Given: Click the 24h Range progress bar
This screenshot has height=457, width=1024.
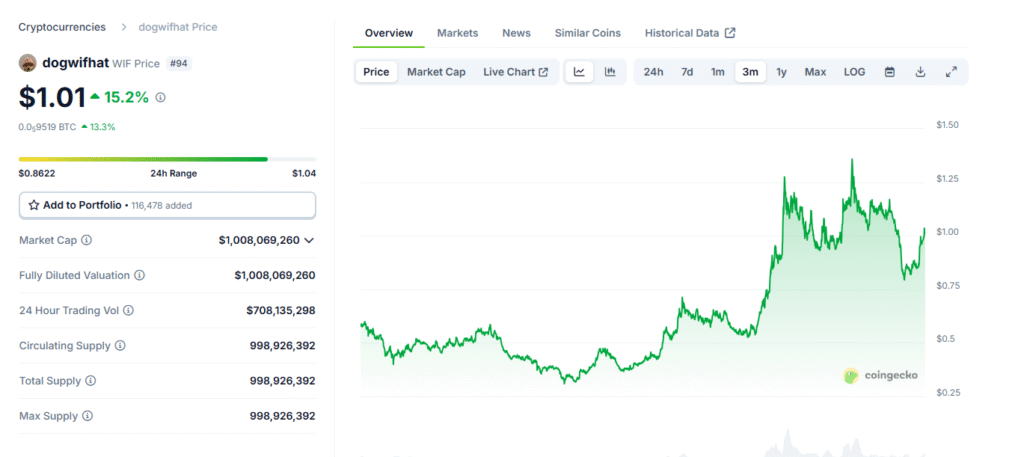Looking at the screenshot, I should (x=167, y=159).
